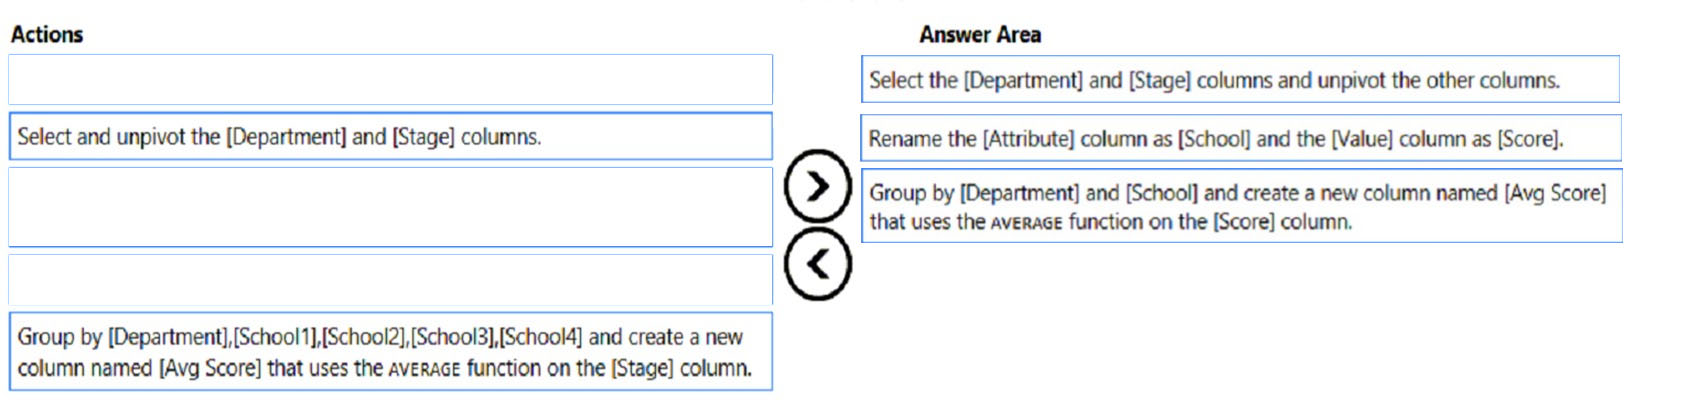Click the right-pointing arrow to move action over
1698x404 pixels.
pyautogui.click(x=818, y=186)
